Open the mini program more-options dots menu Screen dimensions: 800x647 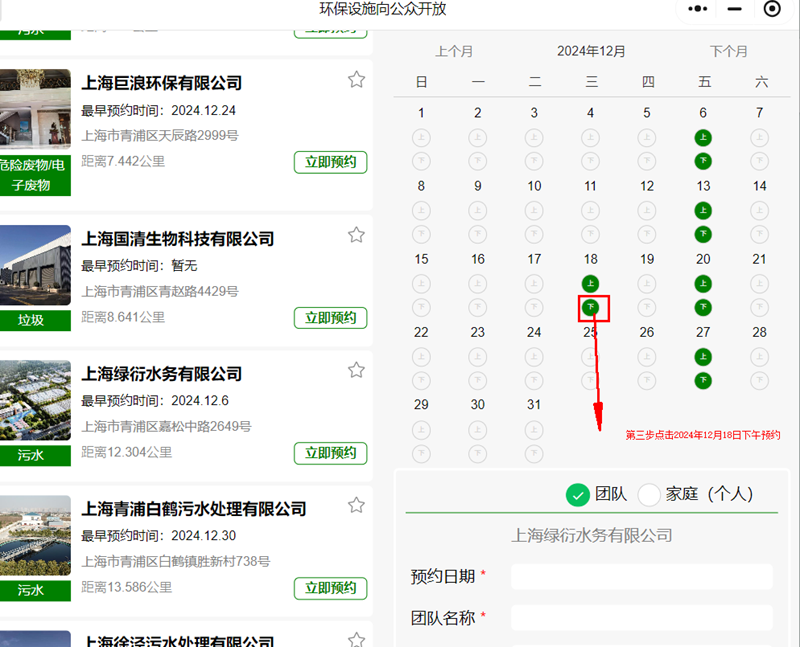tap(697, 9)
